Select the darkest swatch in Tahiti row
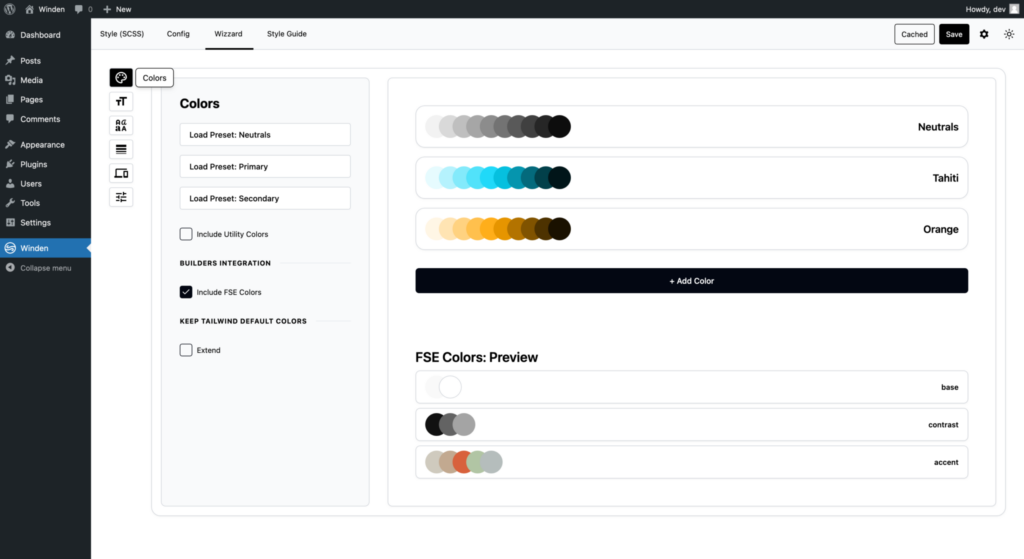This screenshot has height=559, width=1024. [560, 178]
